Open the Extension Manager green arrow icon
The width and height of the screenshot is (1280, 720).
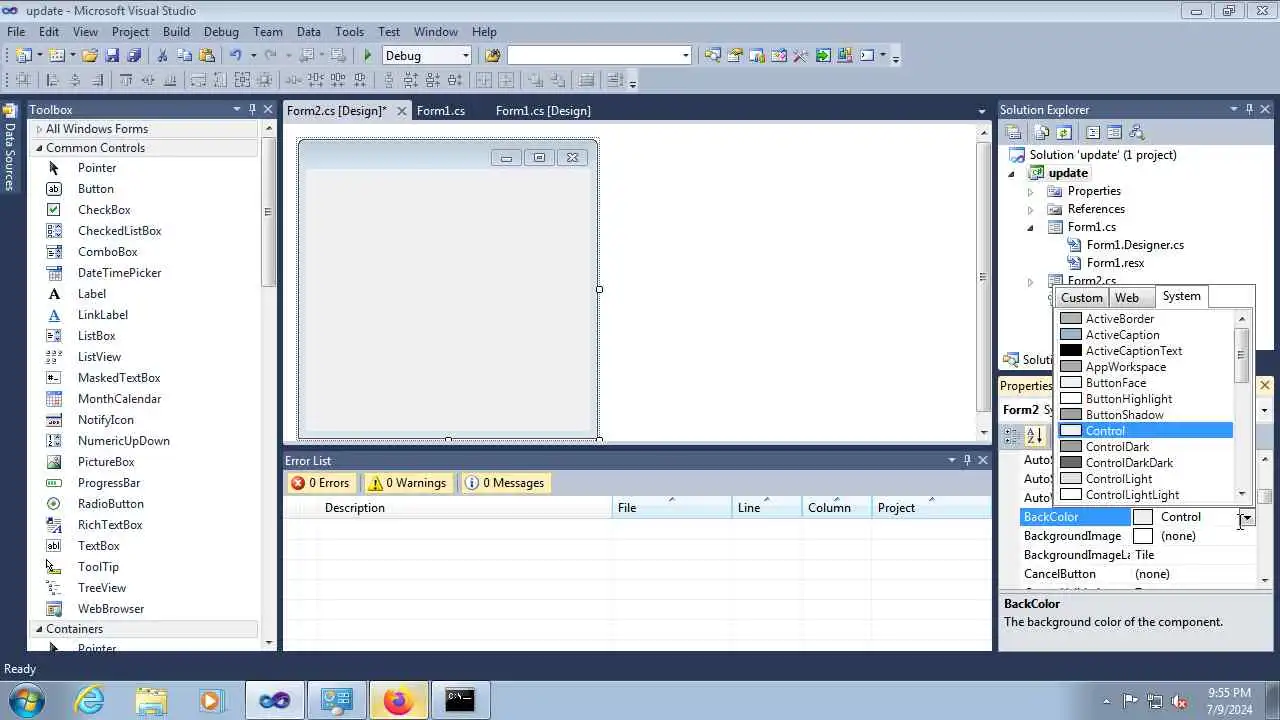click(x=823, y=56)
